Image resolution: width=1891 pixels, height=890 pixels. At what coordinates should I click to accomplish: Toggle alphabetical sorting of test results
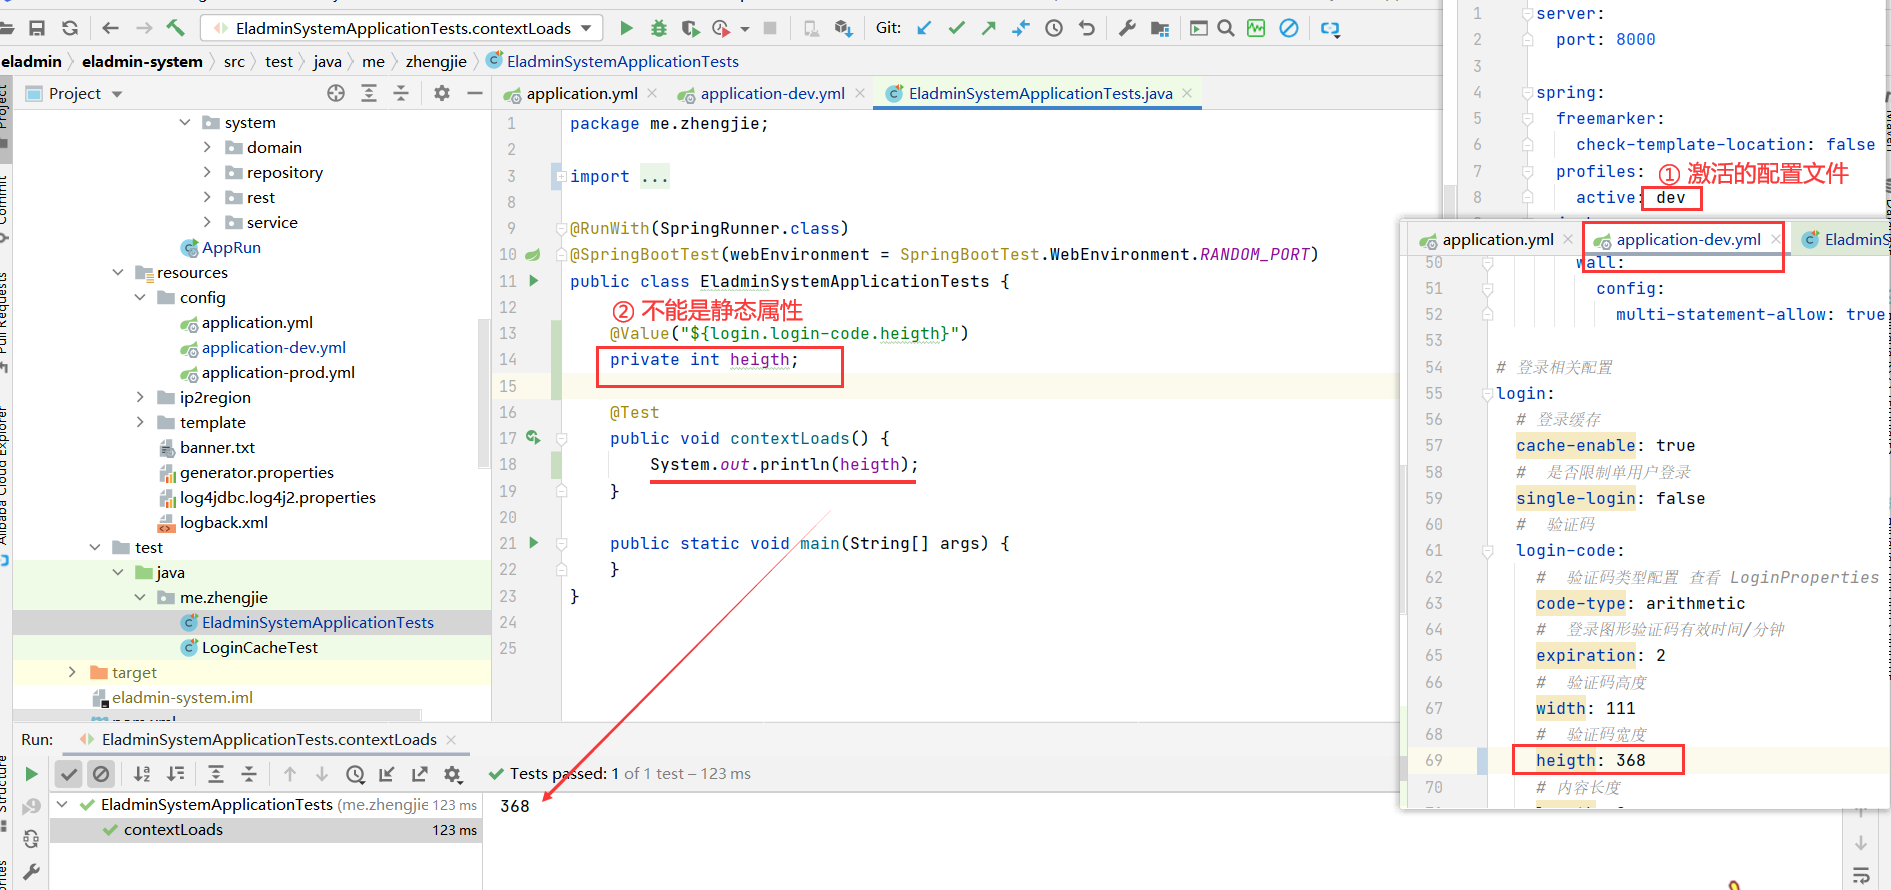(x=143, y=774)
